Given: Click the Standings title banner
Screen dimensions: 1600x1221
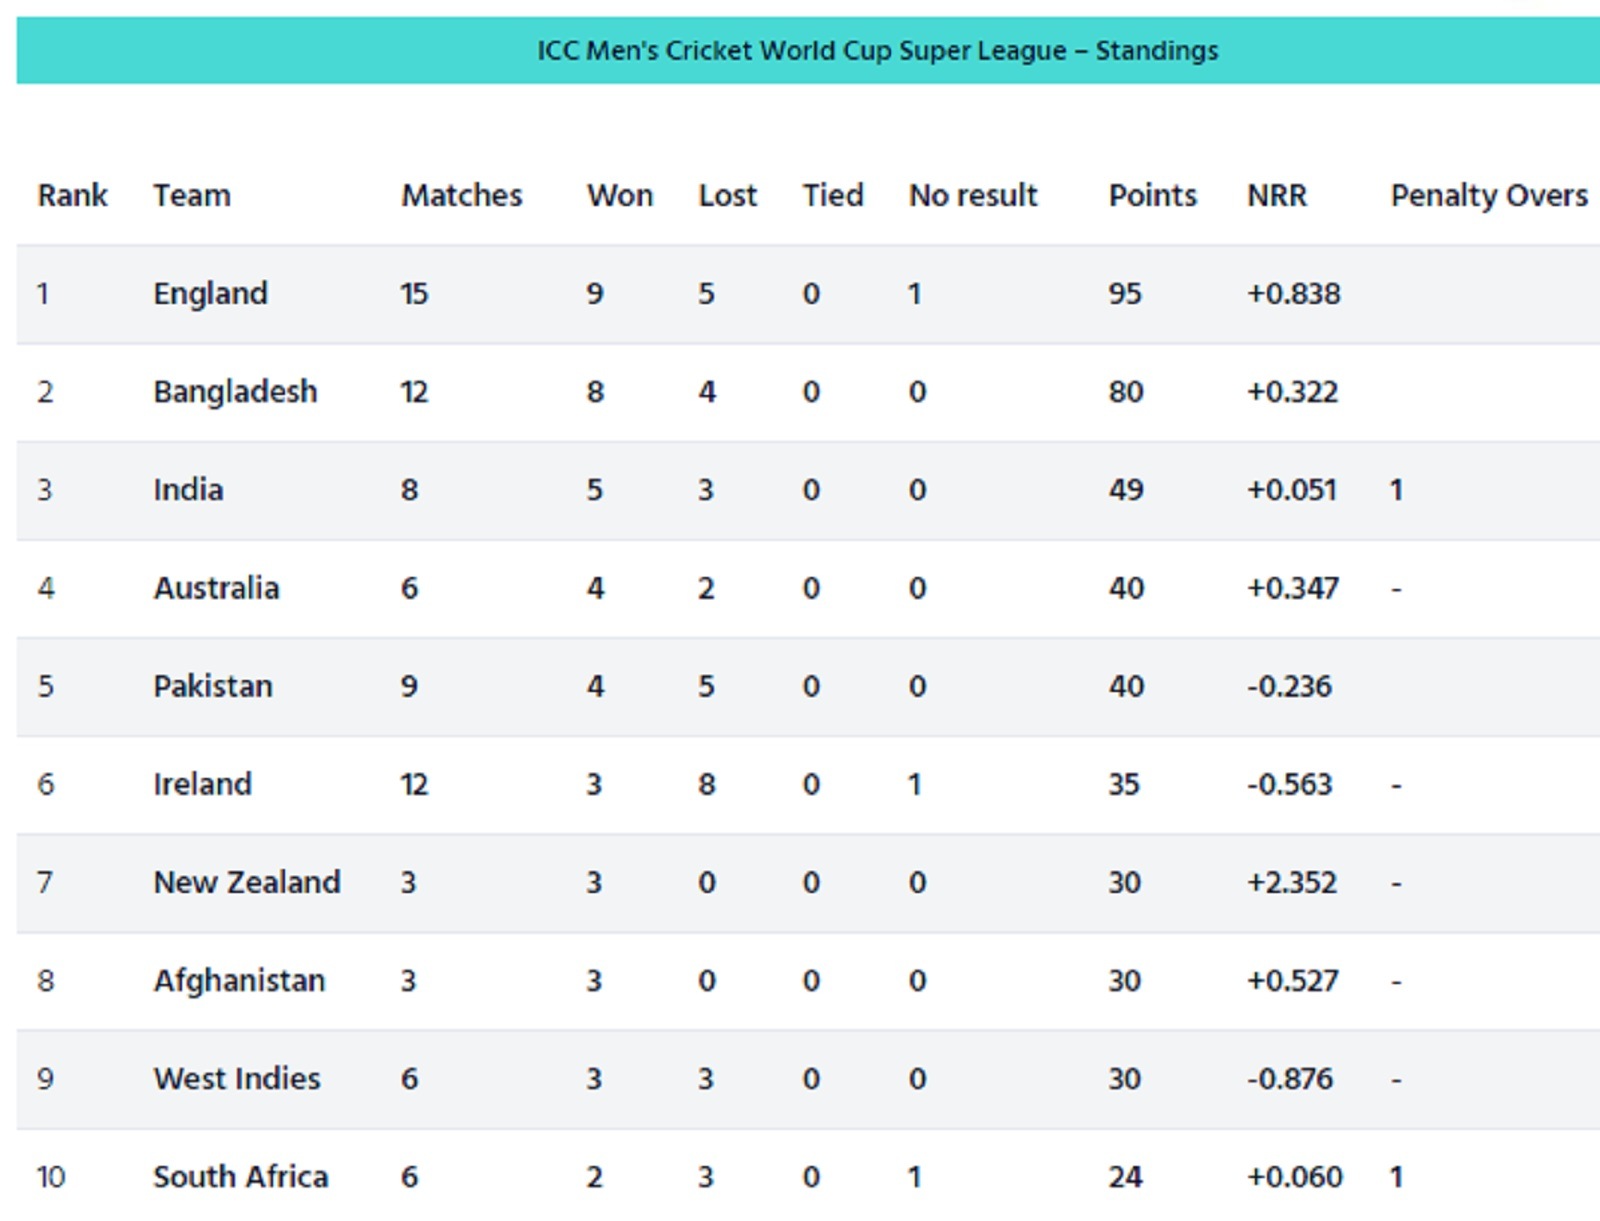Looking at the screenshot, I should 808,50.
